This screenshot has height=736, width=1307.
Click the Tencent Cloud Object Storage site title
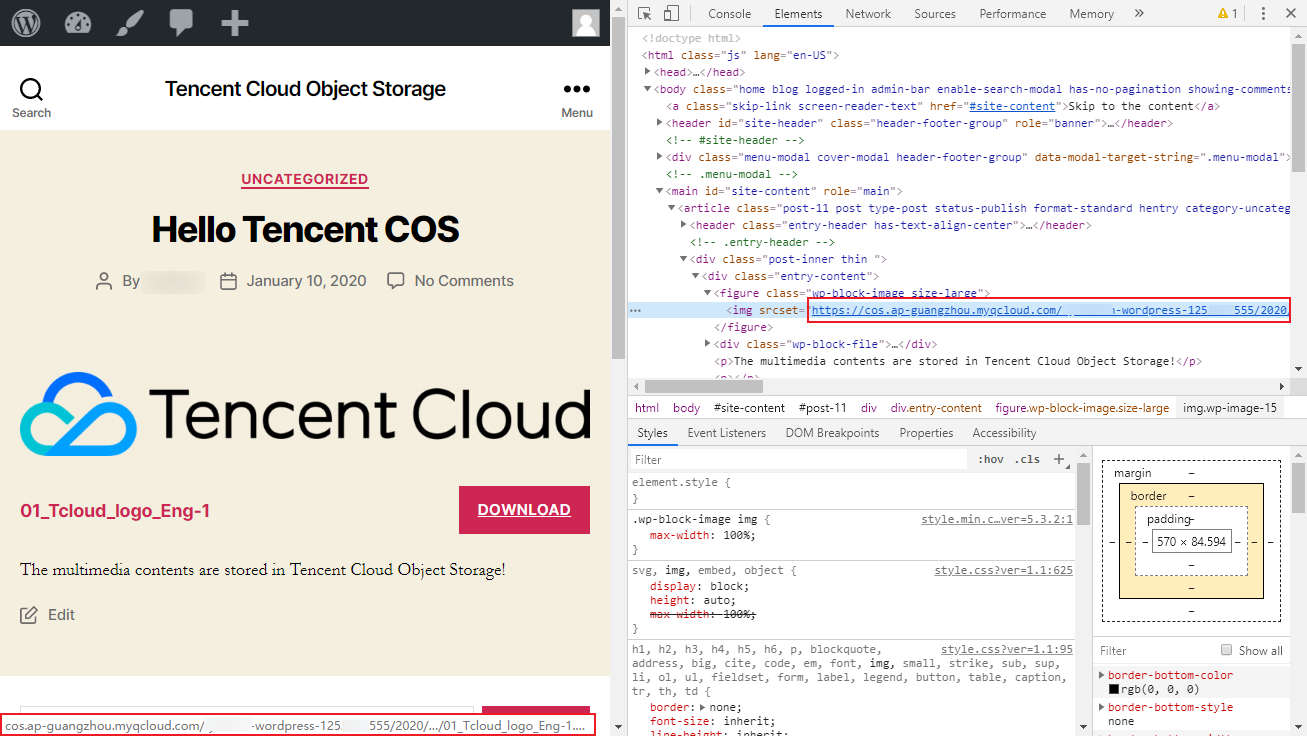(x=305, y=89)
